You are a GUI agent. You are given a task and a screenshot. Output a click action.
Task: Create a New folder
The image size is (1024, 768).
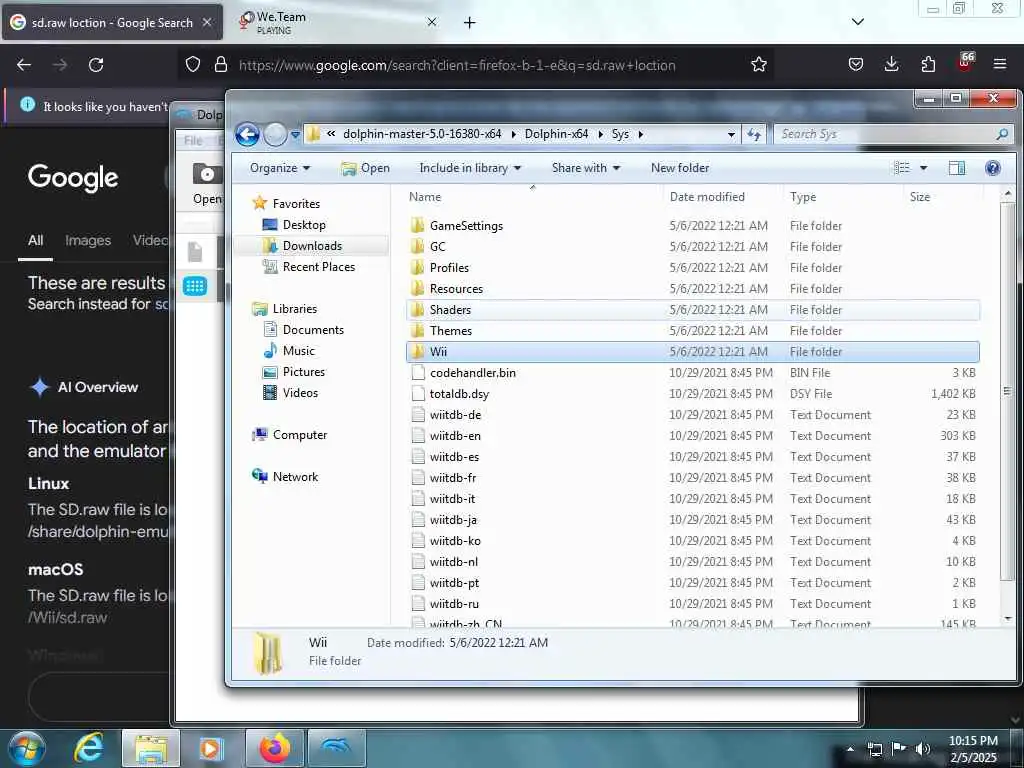(x=679, y=168)
